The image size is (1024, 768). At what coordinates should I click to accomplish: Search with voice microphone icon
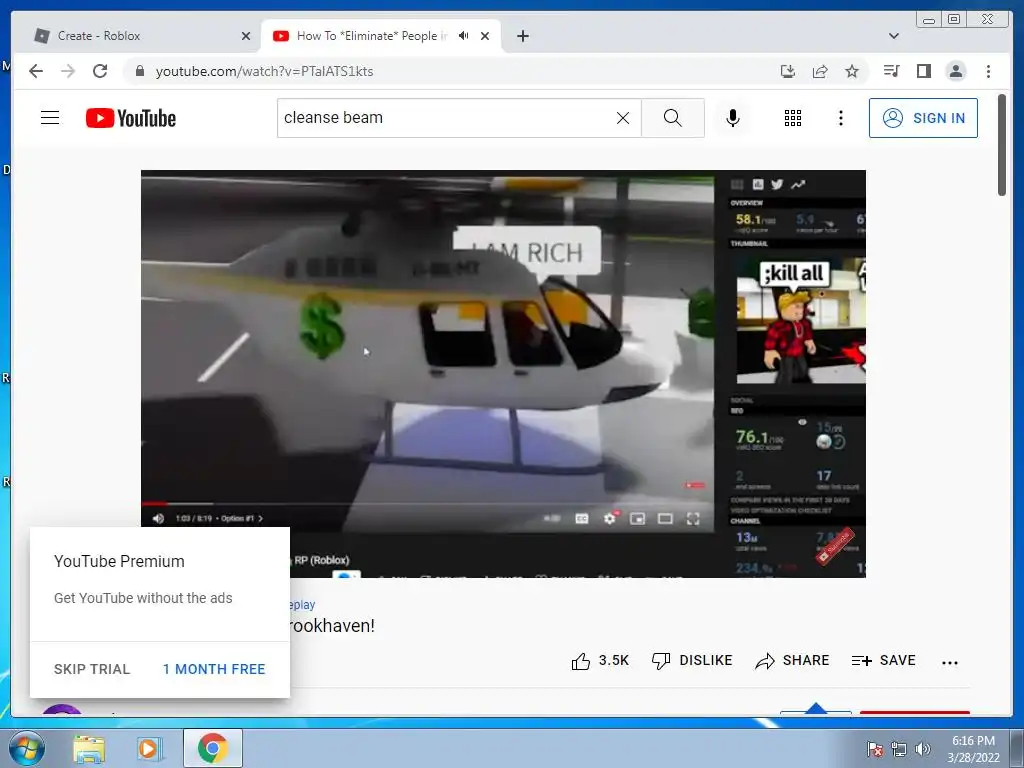[733, 118]
